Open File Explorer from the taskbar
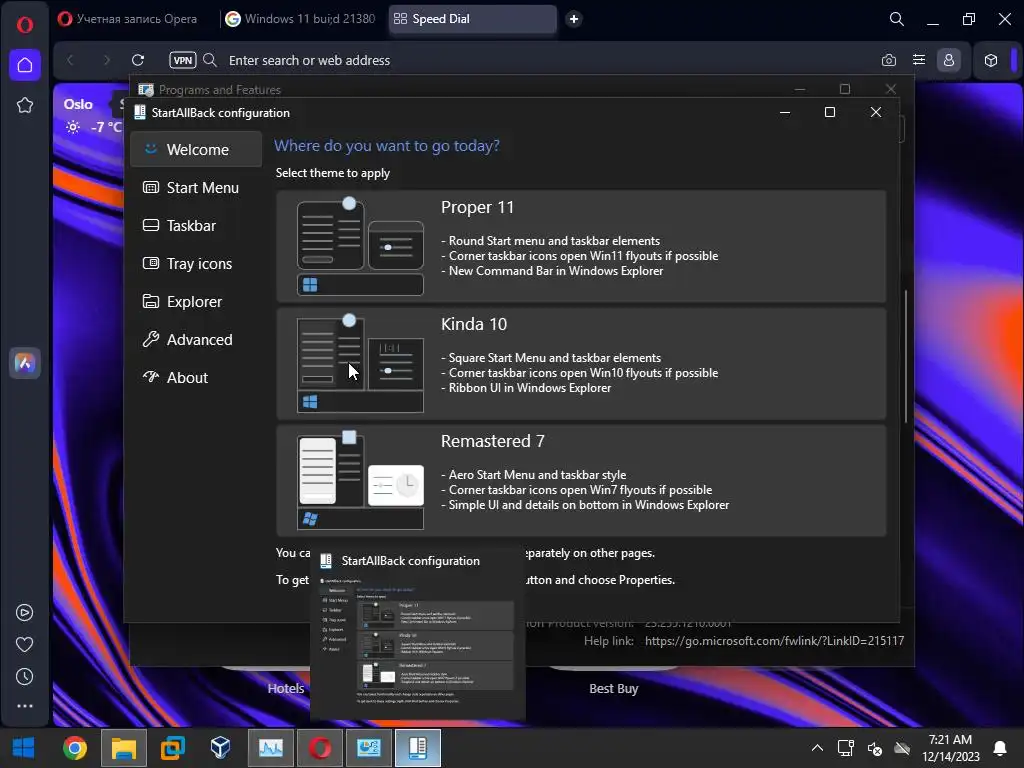This screenshot has height=768, width=1024. tap(123, 748)
